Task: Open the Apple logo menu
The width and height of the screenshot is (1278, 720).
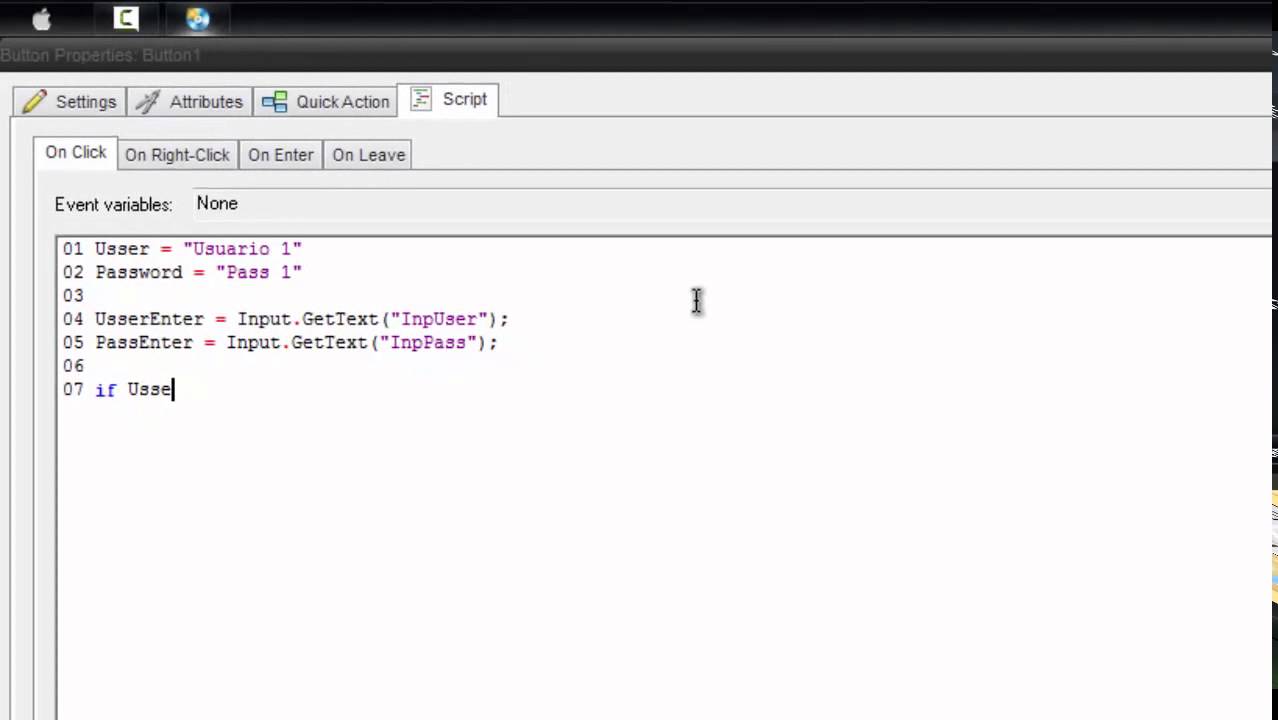Action: click(x=42, y=19)
